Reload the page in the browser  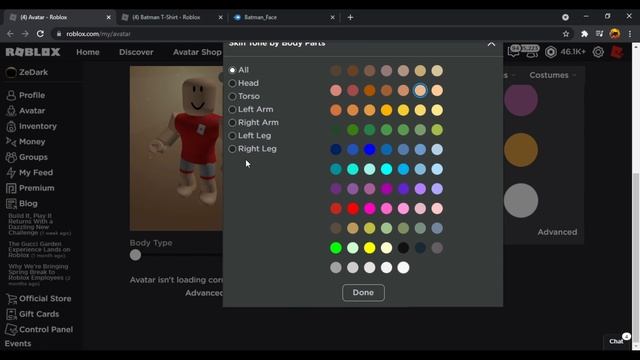(x=40, y=34)
